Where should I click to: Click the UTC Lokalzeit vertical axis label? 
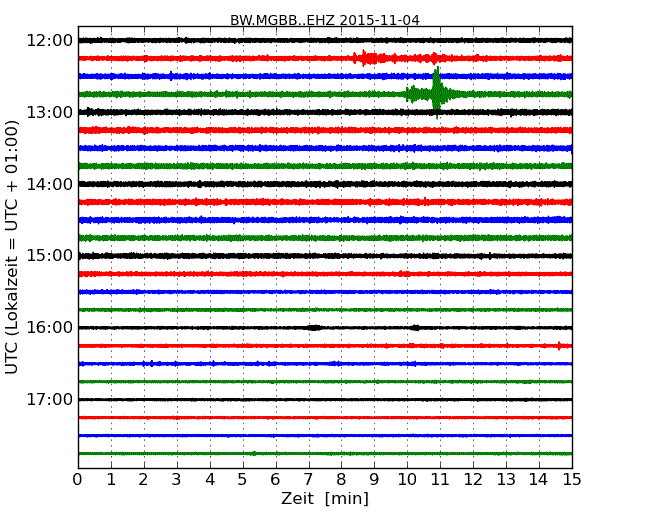click(x=12, y=247)
